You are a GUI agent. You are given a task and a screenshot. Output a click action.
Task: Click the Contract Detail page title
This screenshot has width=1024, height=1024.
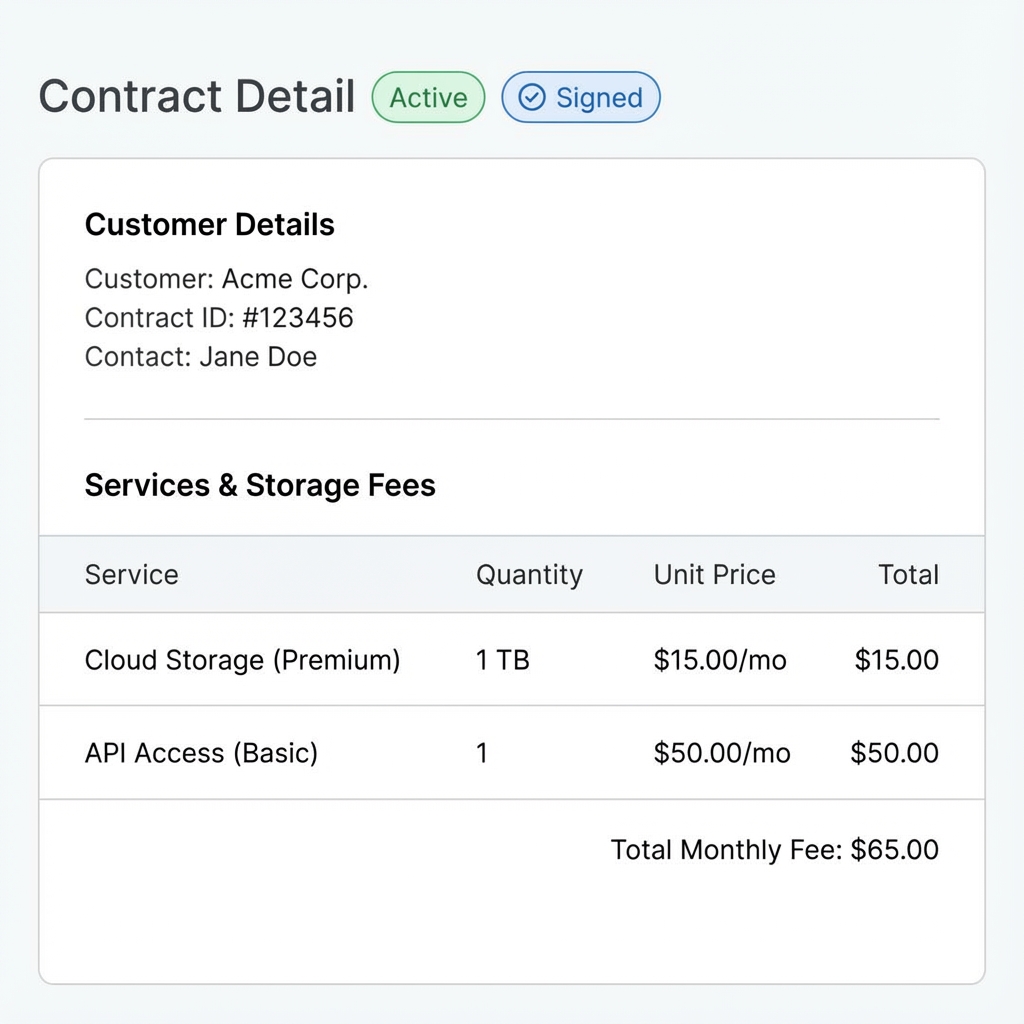[x=197, y=96]
